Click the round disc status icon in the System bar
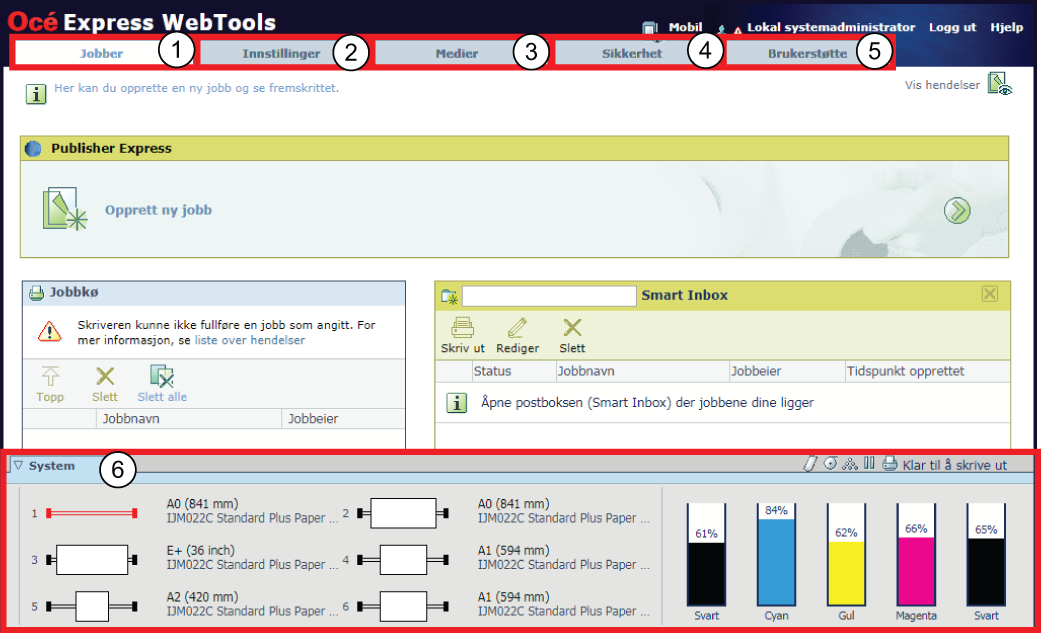The width and height of the screenshot is (1041, 633). coord(830,464)
